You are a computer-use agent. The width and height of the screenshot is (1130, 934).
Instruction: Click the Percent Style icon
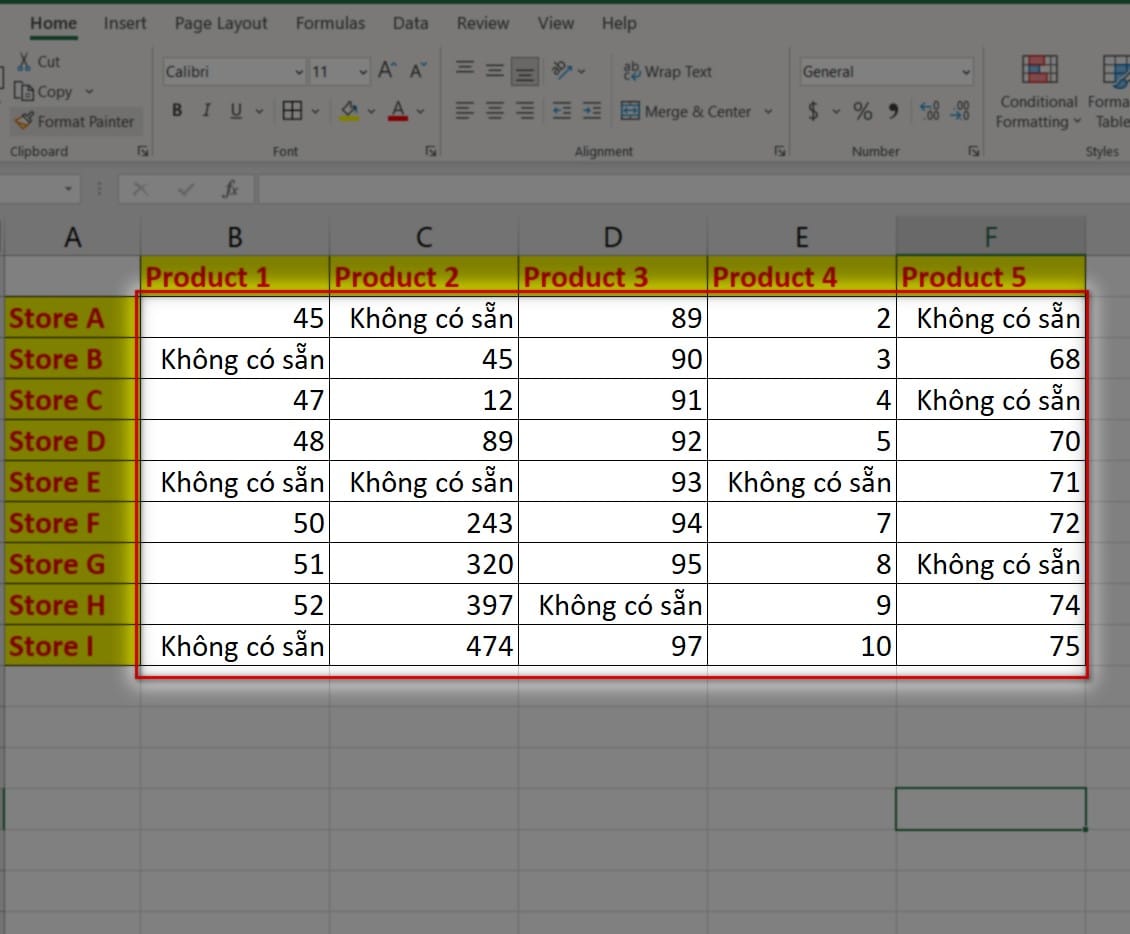[x=862, y=111]
